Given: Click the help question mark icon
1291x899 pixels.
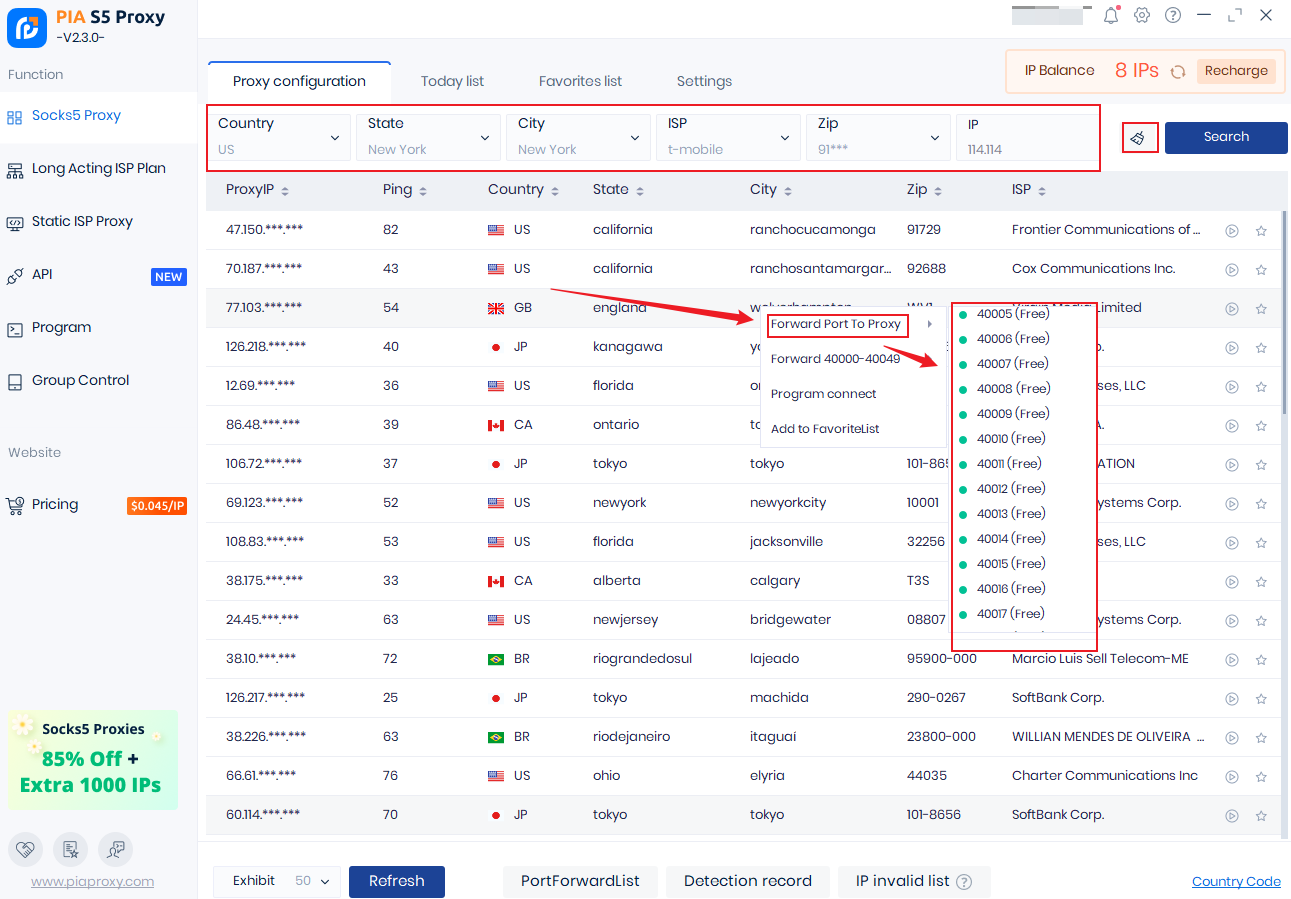Looking at the screenshot, I should (x=1173, y=15).
